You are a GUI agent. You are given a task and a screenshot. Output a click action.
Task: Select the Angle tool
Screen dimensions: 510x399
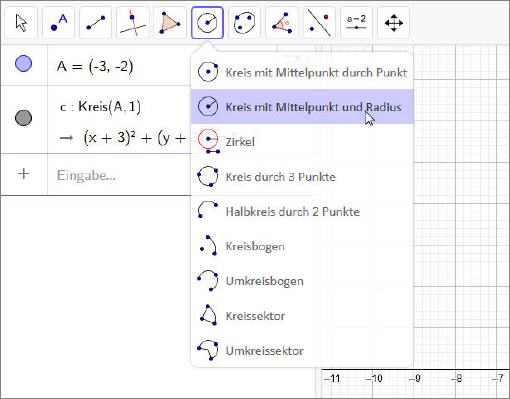[x=282, y=23]
